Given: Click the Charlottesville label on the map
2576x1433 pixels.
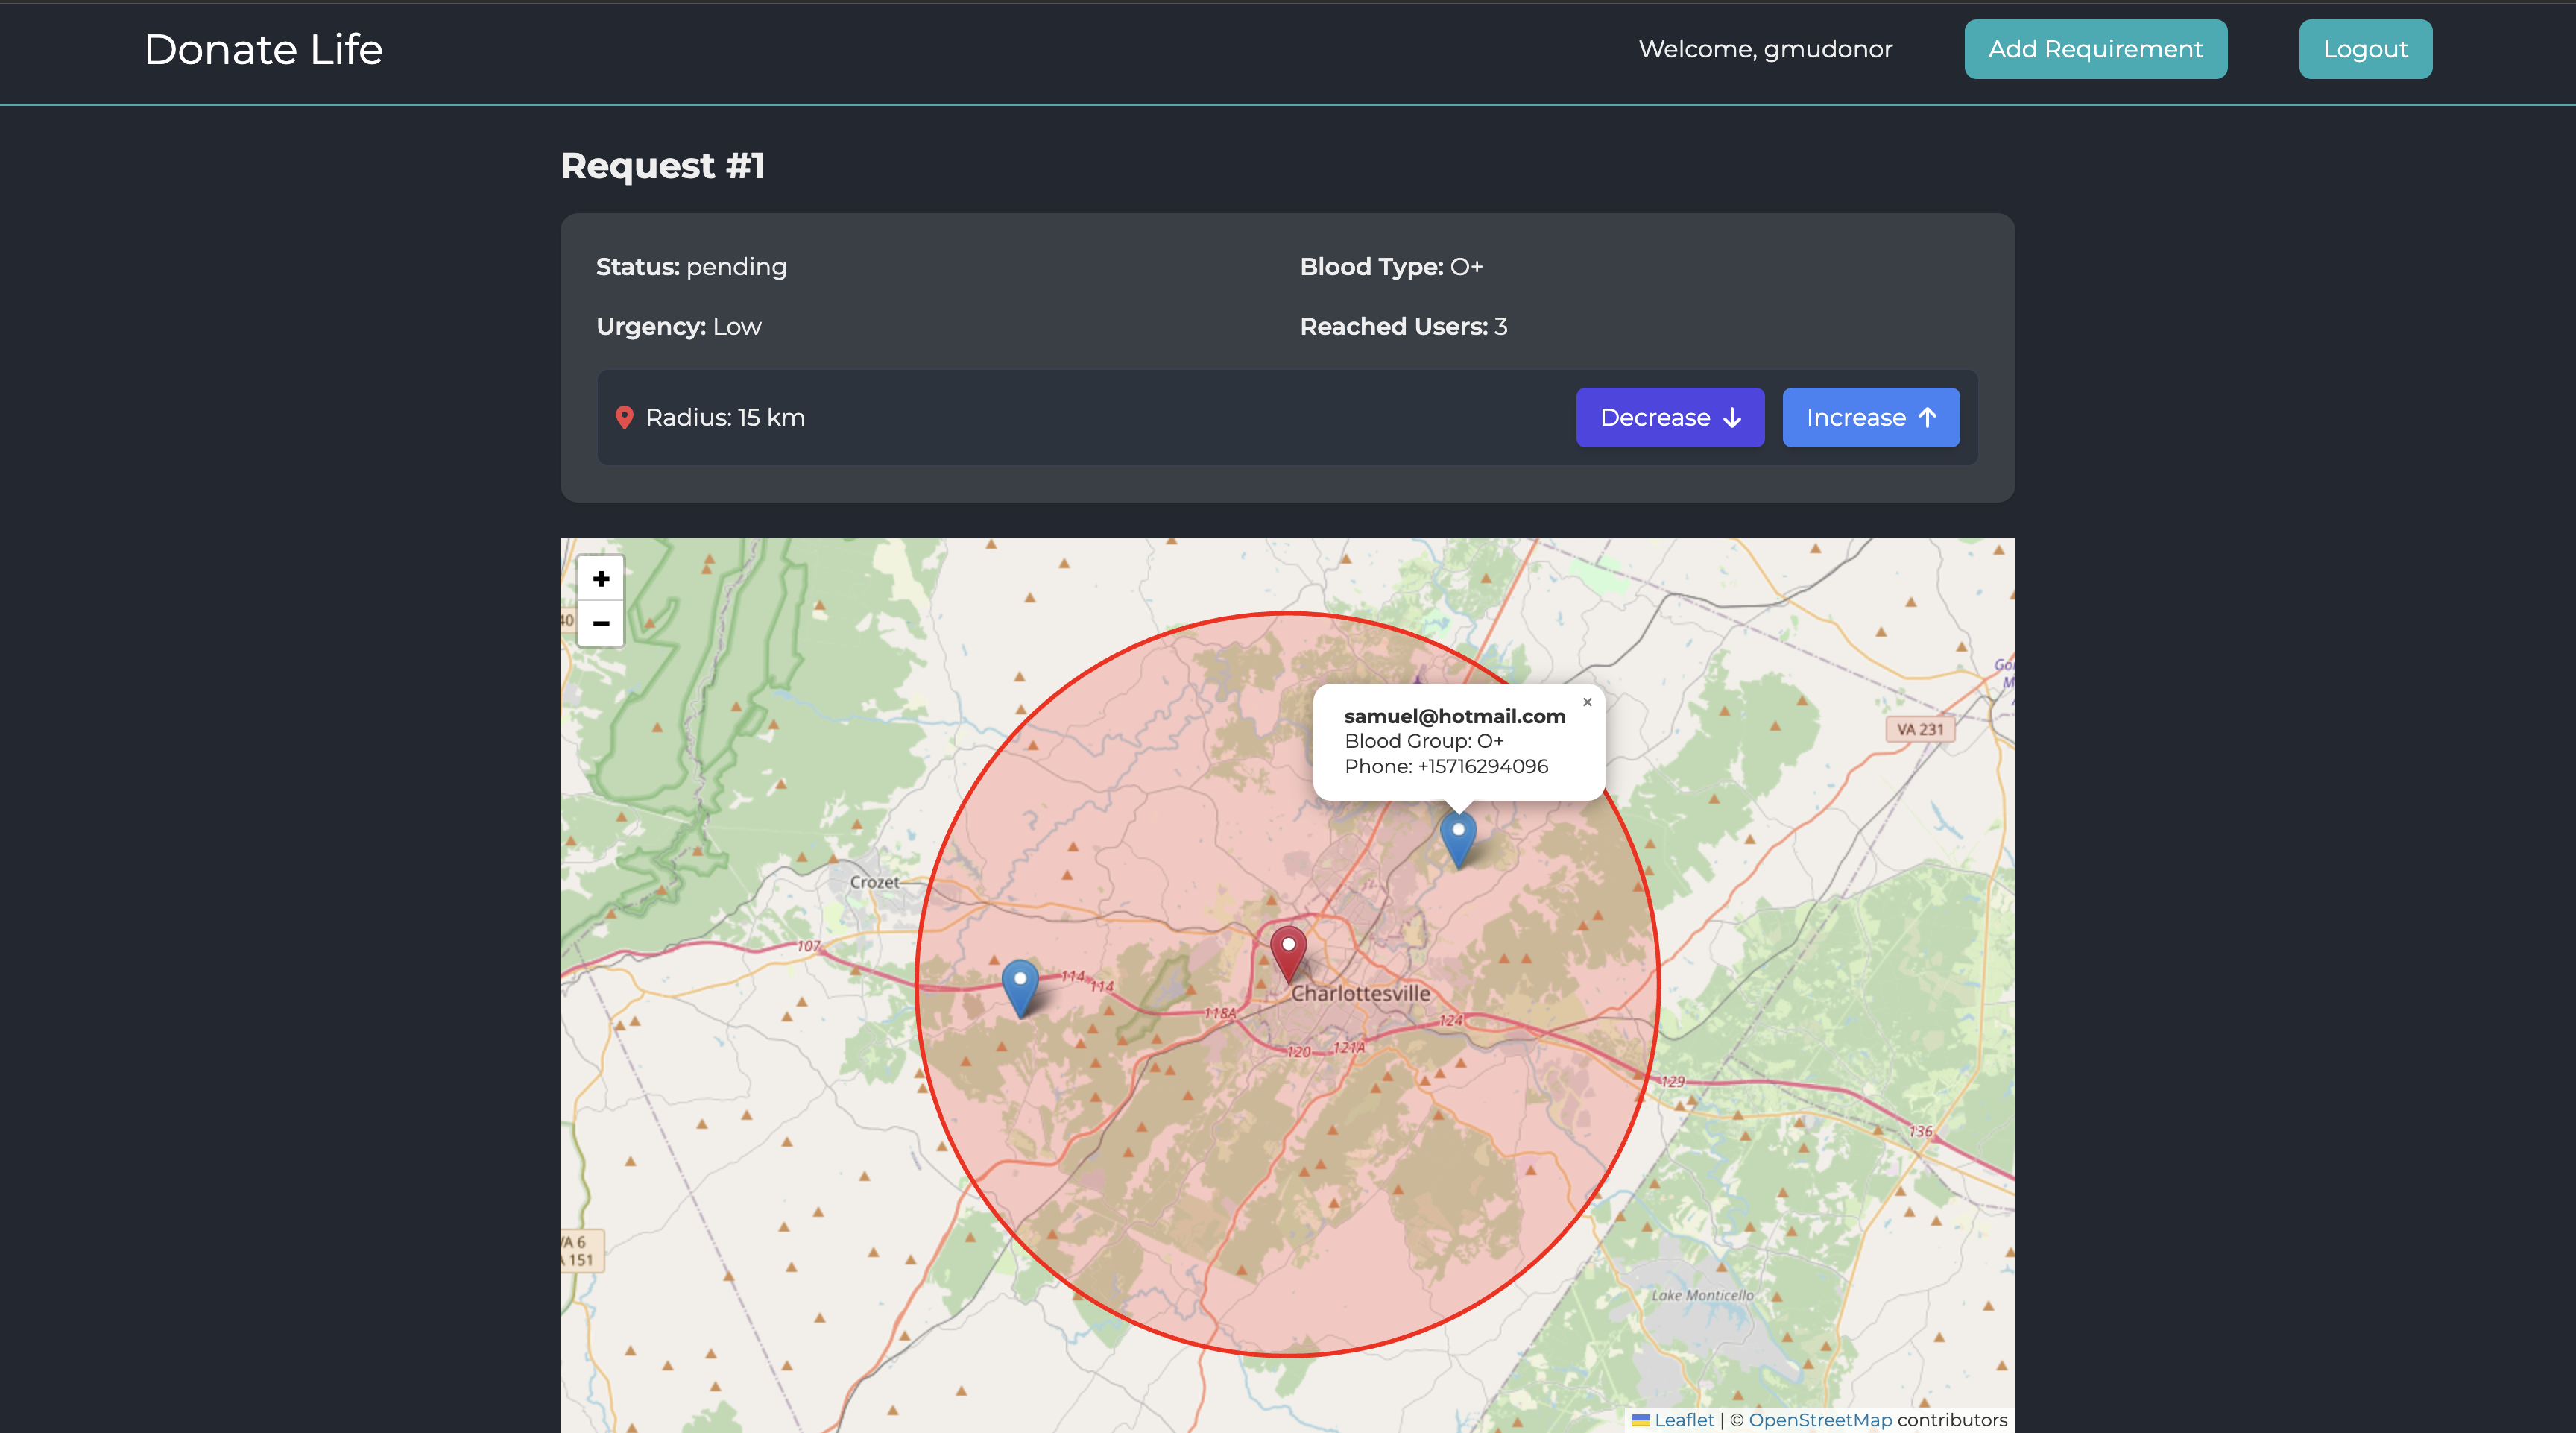Looking at the screenshot, I should [1360, 993].
